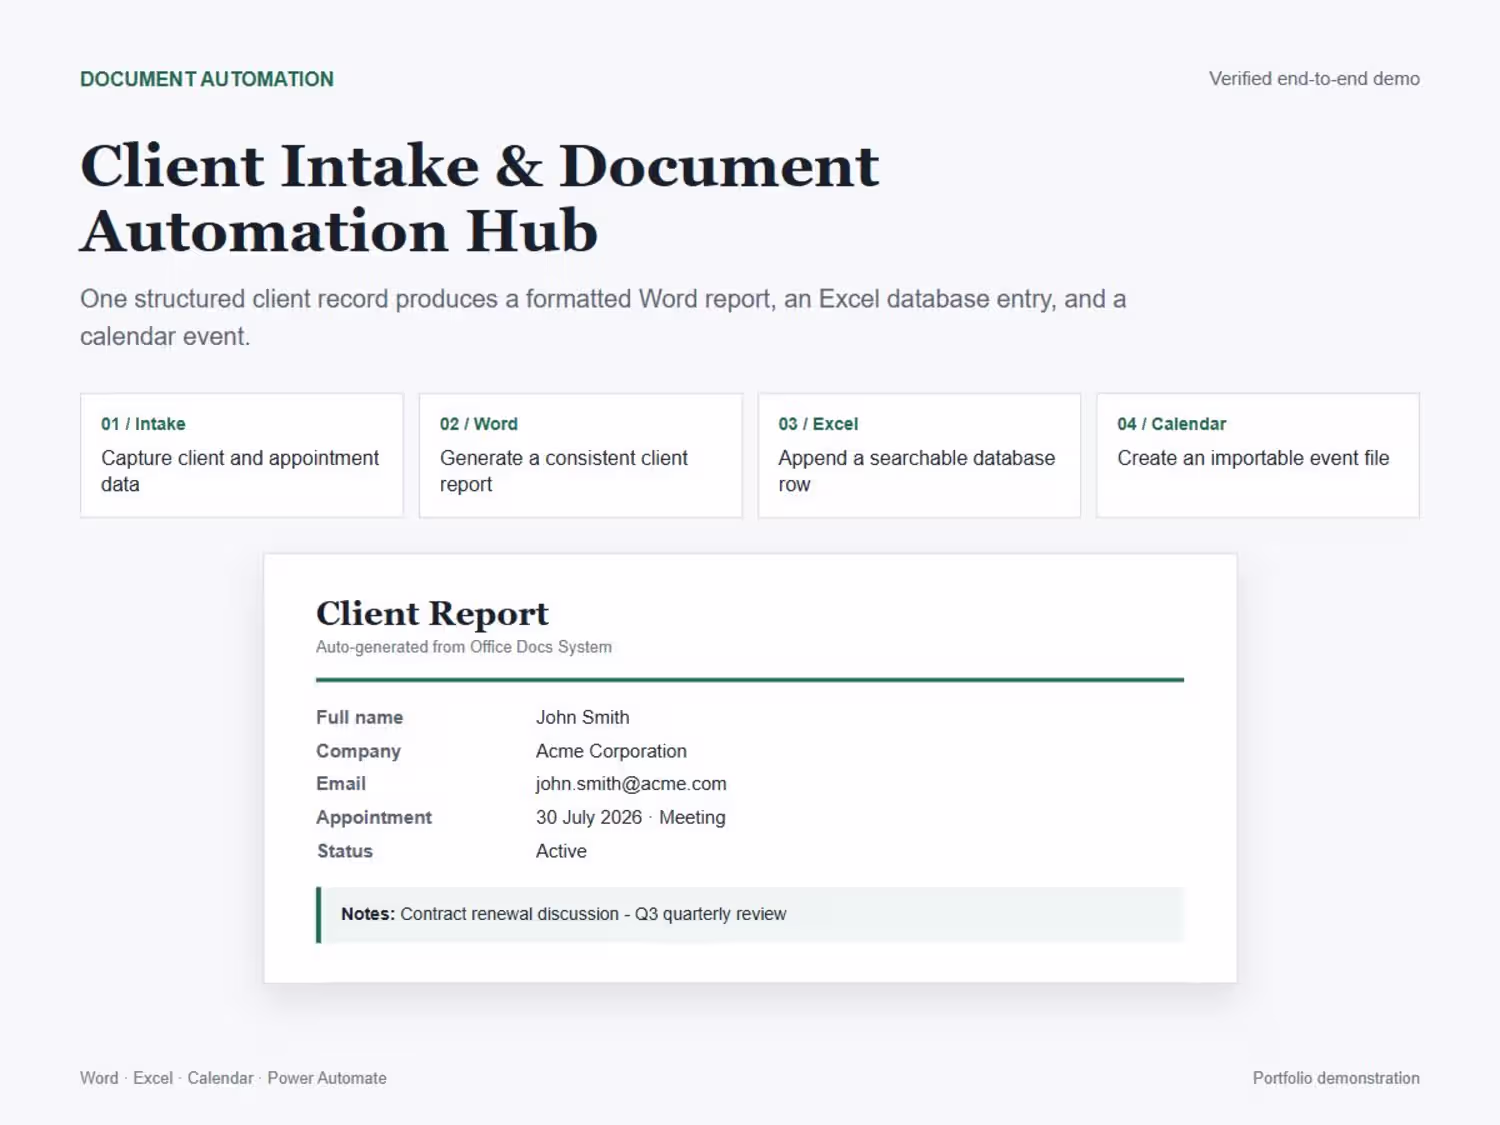Viewport: 1500px width, 1125px height.
Task: Click the 'Client Report' heading
Action: pos(432,613)
